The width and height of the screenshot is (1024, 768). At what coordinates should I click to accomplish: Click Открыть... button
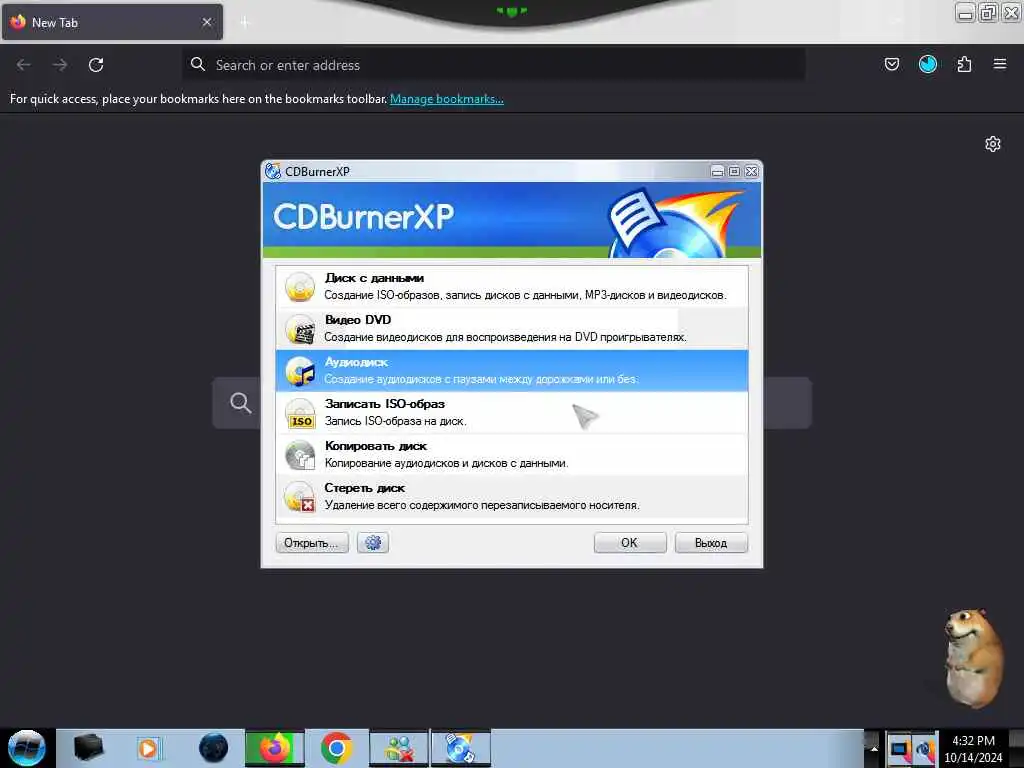pyautogui.click(x=312, y=543)
